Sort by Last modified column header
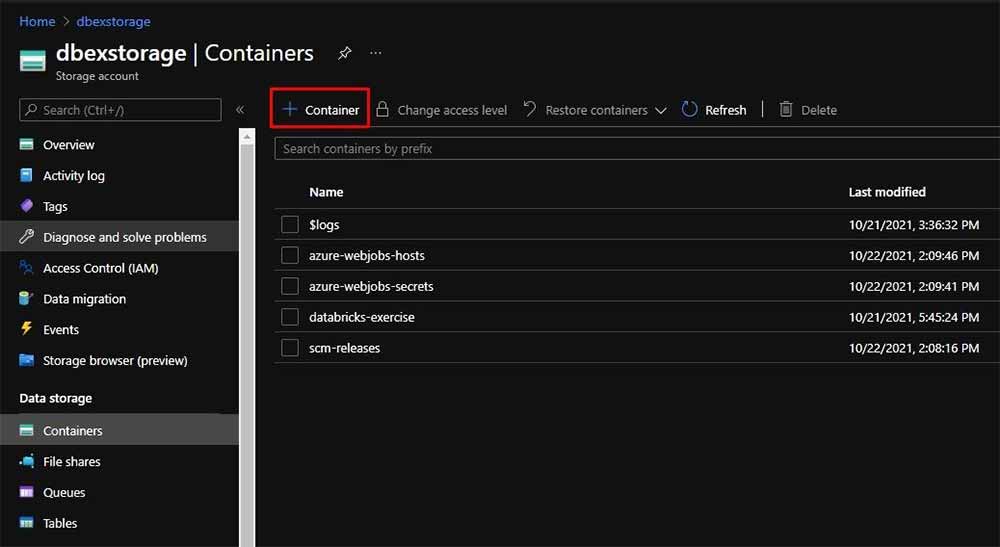This screenshot has width=1000, height=547. (887, 192)
